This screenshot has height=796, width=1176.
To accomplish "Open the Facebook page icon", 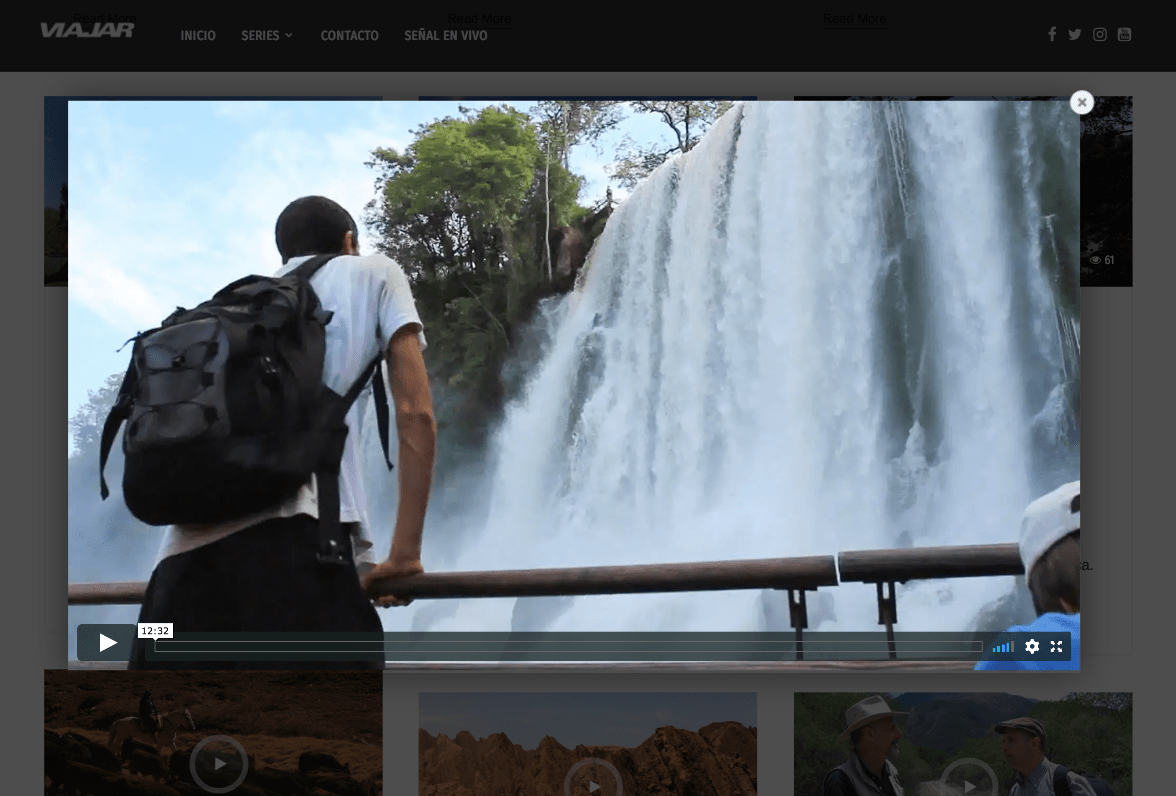I will tap(1051, 35).
